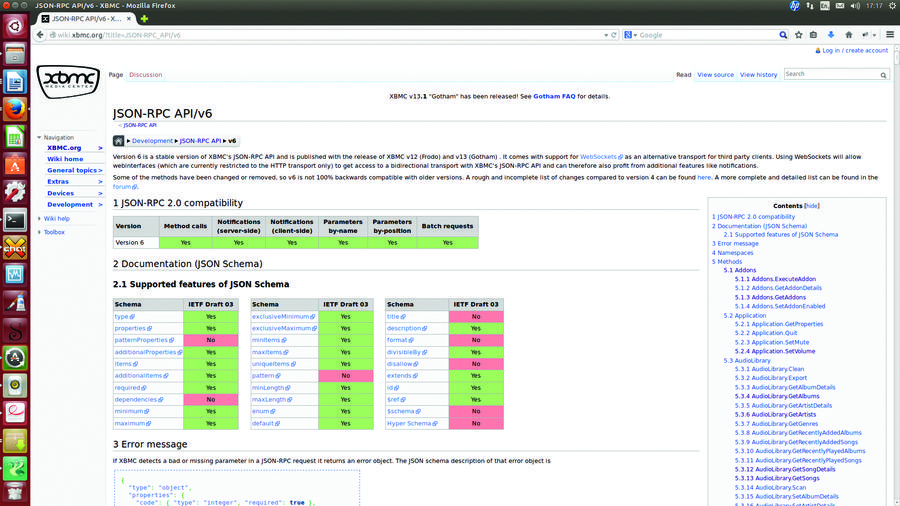
Task: Hide the Contents table via hide link
Action: click(812, 205)
